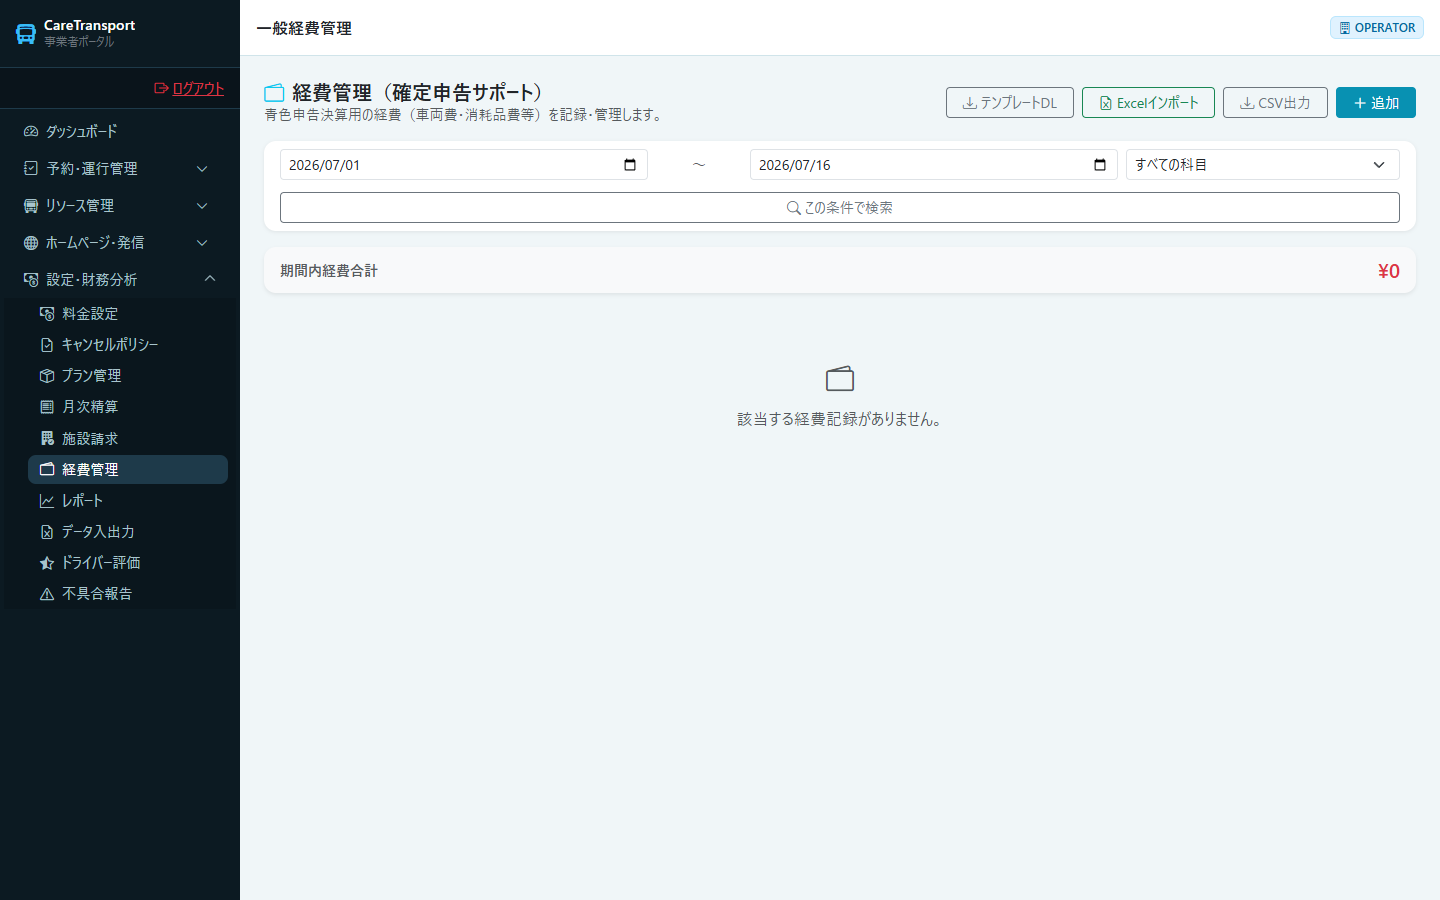Click the 料金設定 icon
Image resolution: width=1440 pixels, height=900 pixels.
47,313
